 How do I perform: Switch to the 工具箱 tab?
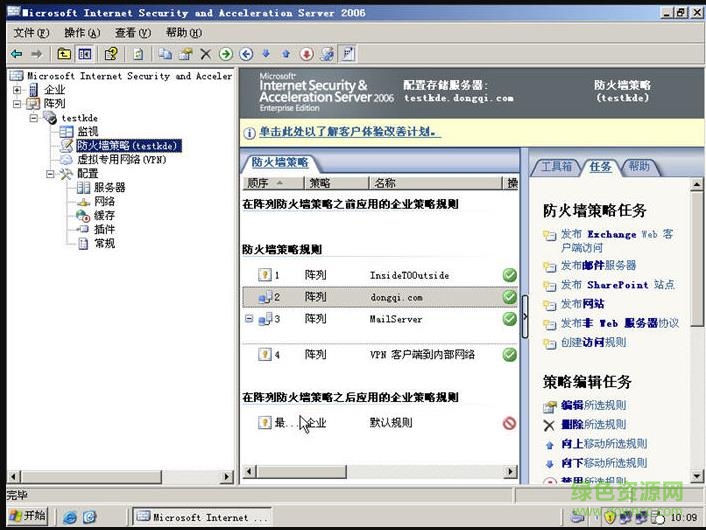tap(555, 166)
